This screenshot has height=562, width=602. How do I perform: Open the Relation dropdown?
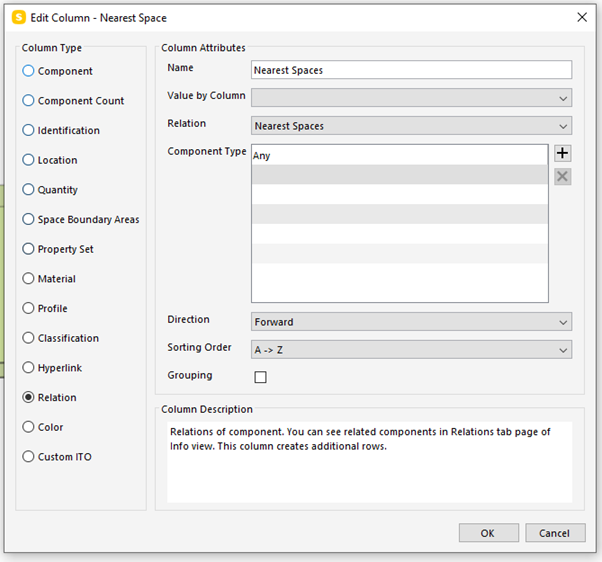(x=411, y=126)
